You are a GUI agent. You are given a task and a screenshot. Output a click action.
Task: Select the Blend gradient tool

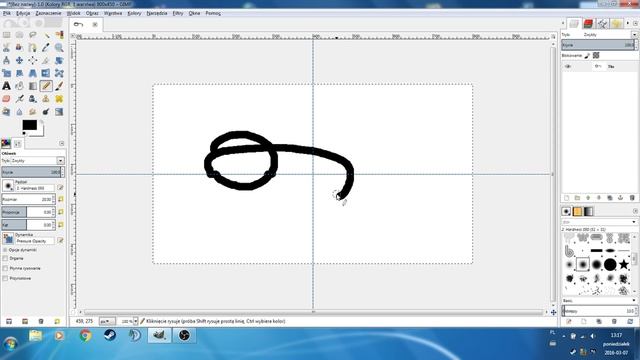(x=33, y=86)
